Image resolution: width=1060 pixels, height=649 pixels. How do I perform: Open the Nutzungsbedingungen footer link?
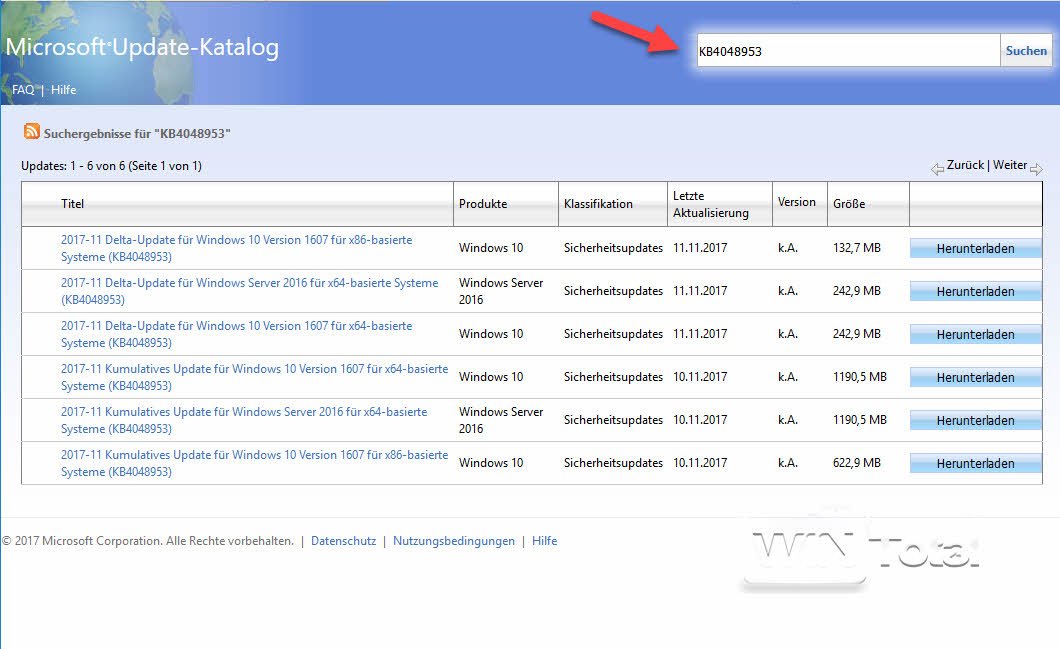pyautogui.click(x=454, y=541)
